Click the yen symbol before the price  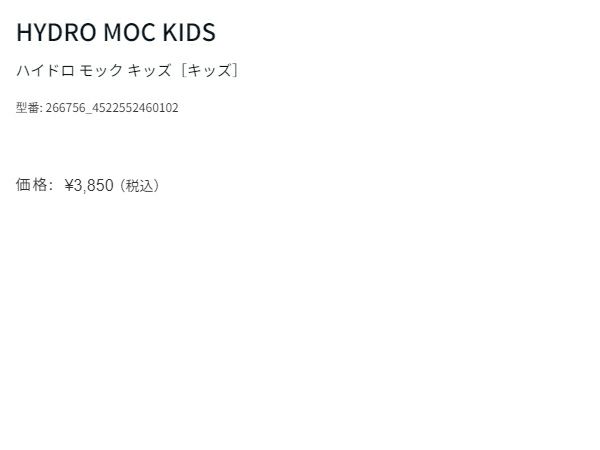pos(70,185)
